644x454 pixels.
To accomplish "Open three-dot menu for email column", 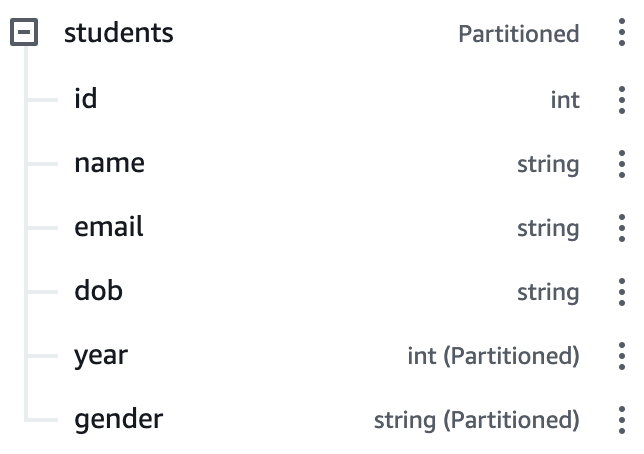I will click(622, 228).
